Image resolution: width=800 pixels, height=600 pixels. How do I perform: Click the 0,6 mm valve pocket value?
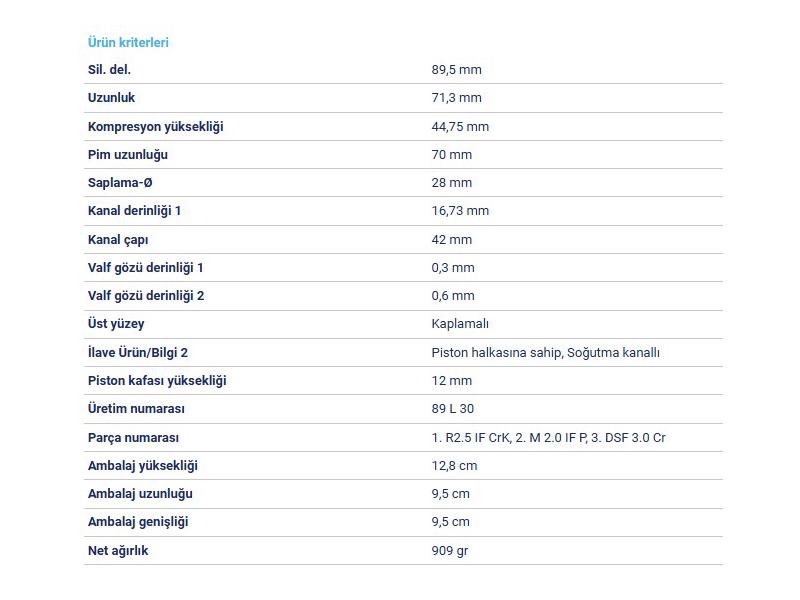tap(453, 296)
